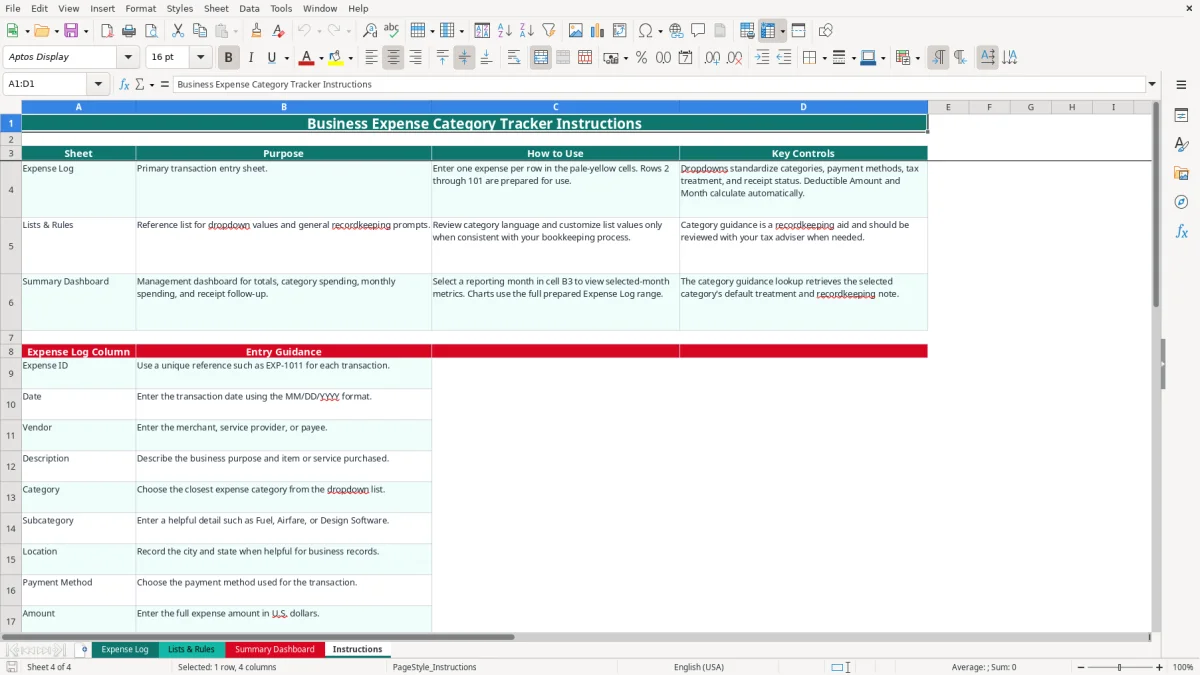The height and width of the screenshot is (675, 1200).
Task: Toggle Underline formatting
Action: 272,58
